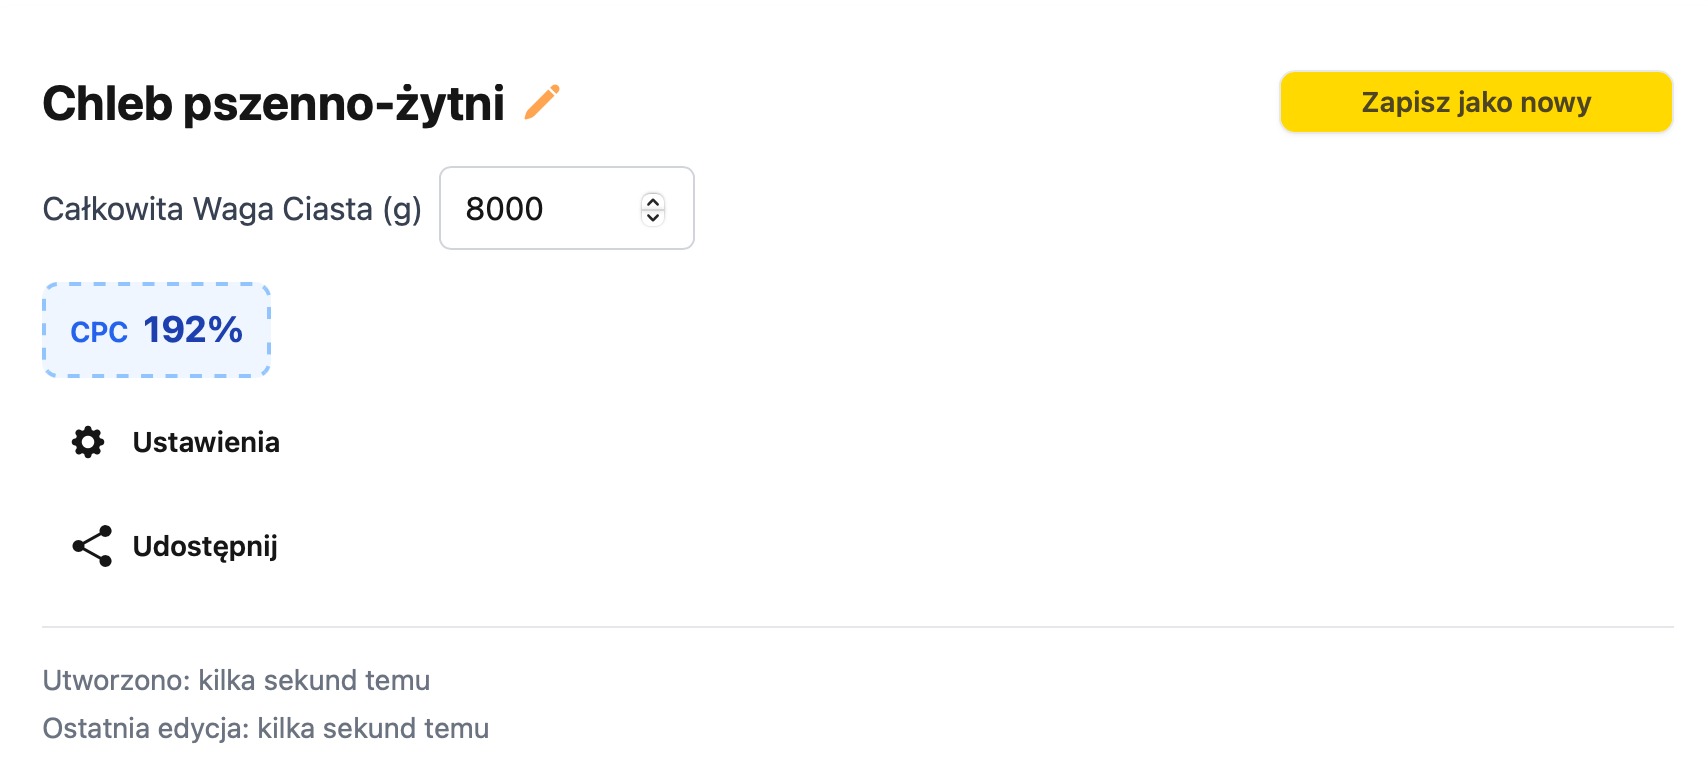Decrease dough weight with the down arrow
This screenshot has width=1708, height=770.
653,217
